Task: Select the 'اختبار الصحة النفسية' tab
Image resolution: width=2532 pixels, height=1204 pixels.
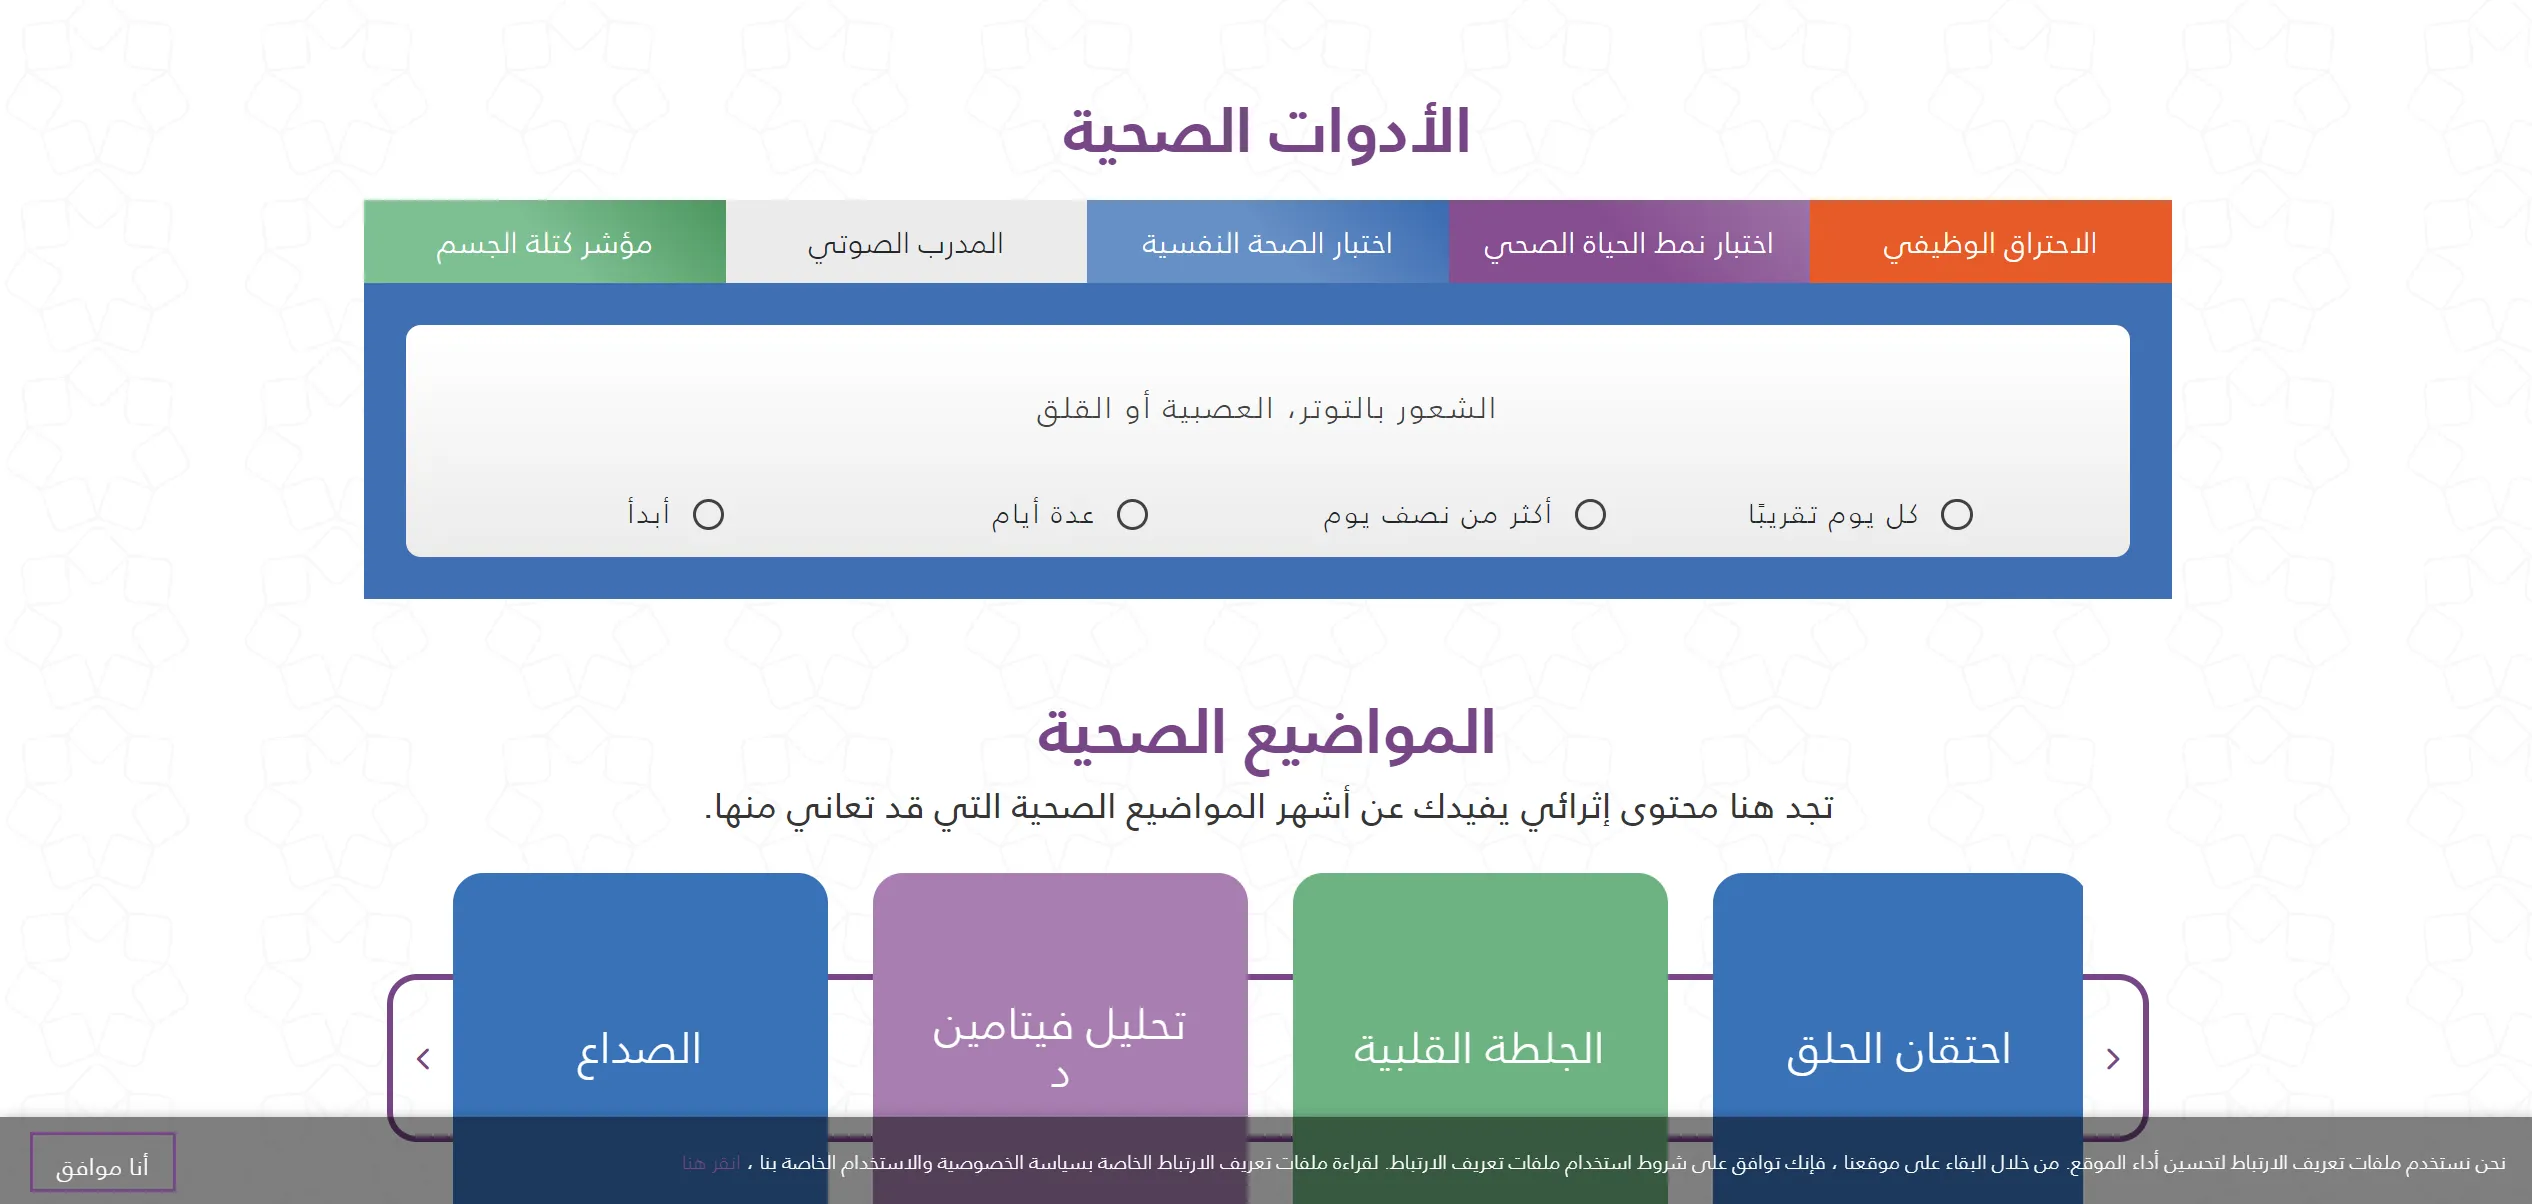Action: point(1267,243)
